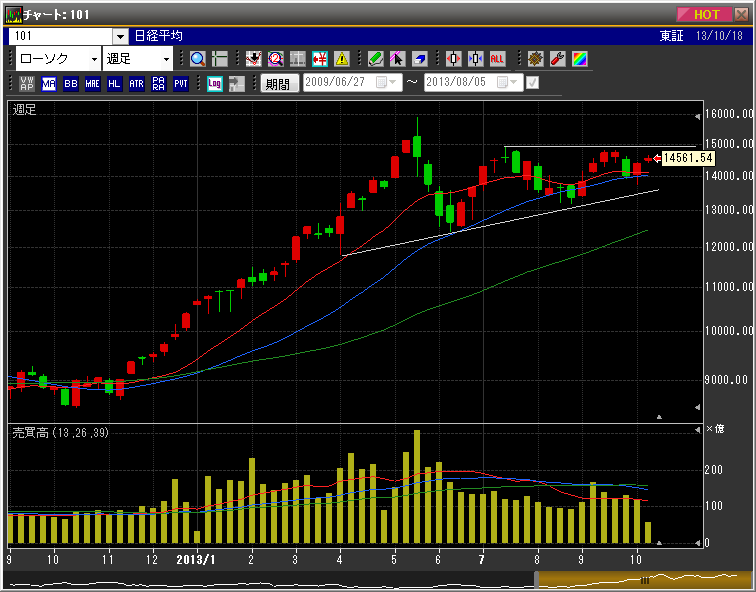Expand the stock code 101 dropdown

tap(120, 36)
